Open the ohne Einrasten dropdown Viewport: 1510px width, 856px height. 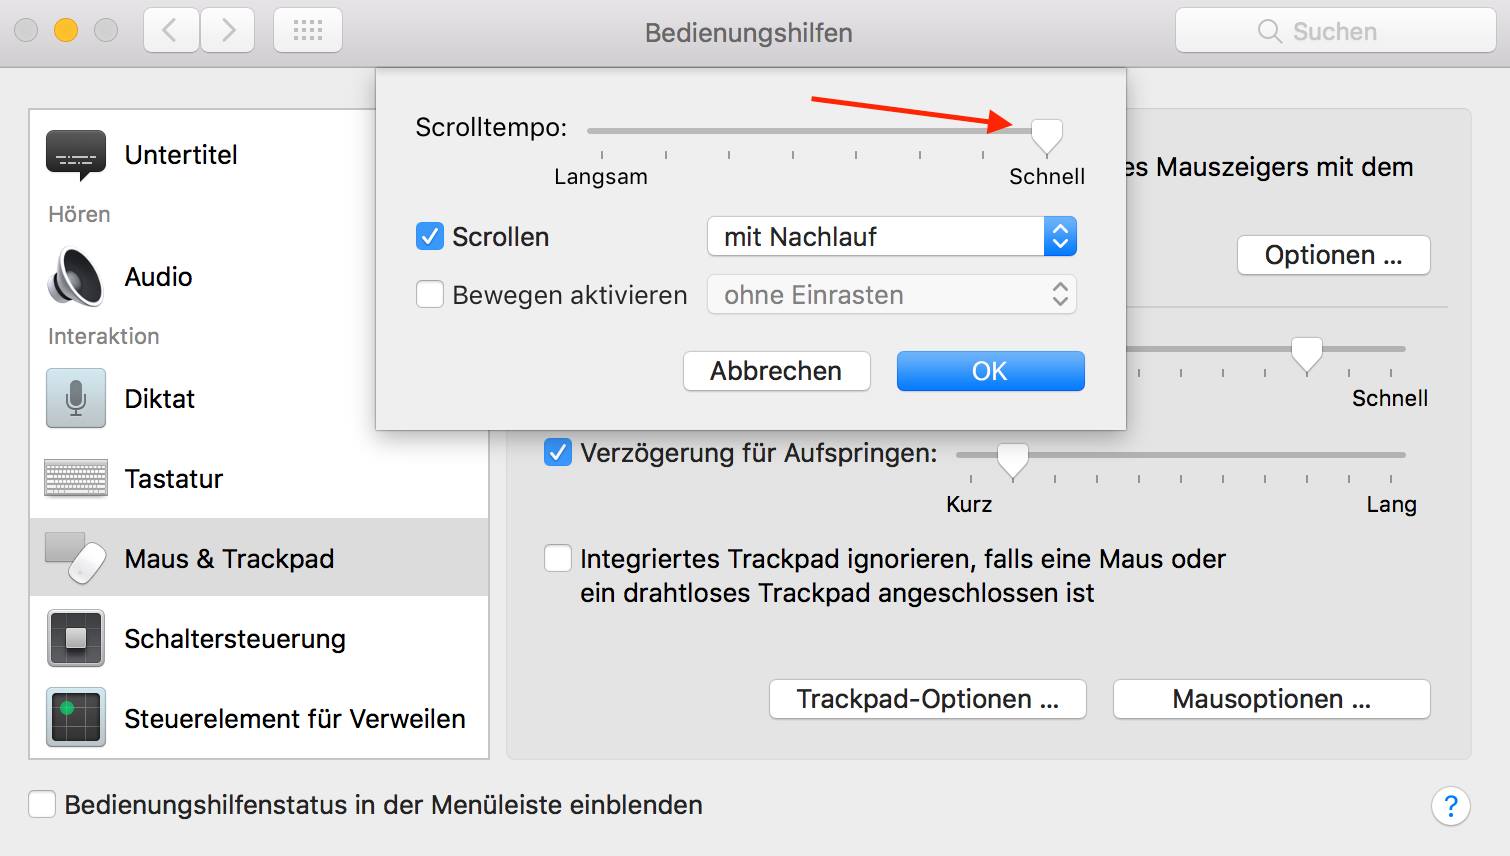891,295
